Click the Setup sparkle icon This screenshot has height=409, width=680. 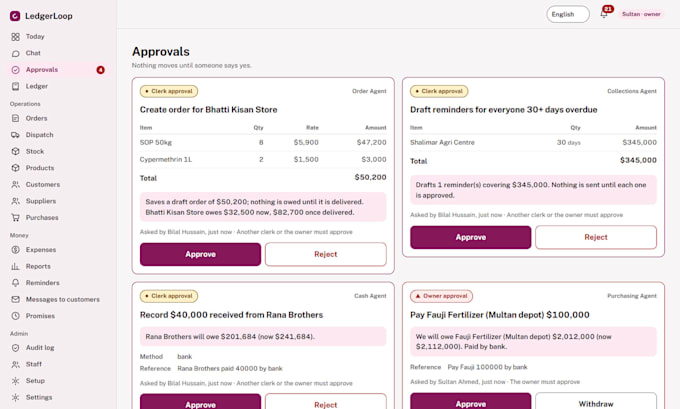pyautogui.click(x=15, y=381)
